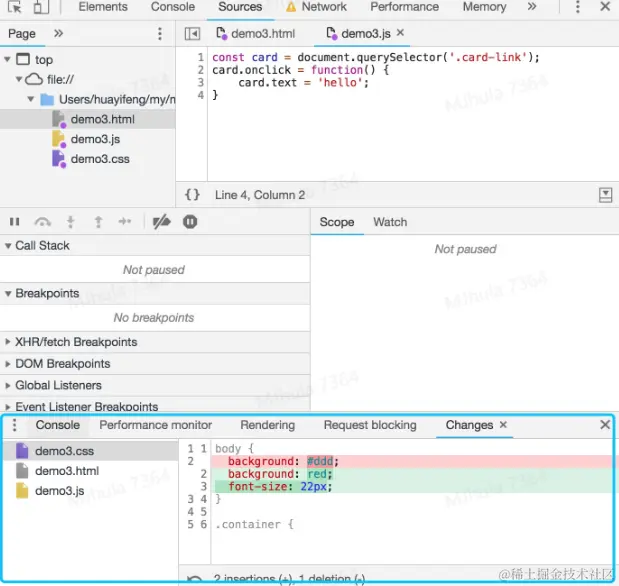Open the Request blocking drawer tab
The image size is (619, 586).
click(370, 425)
